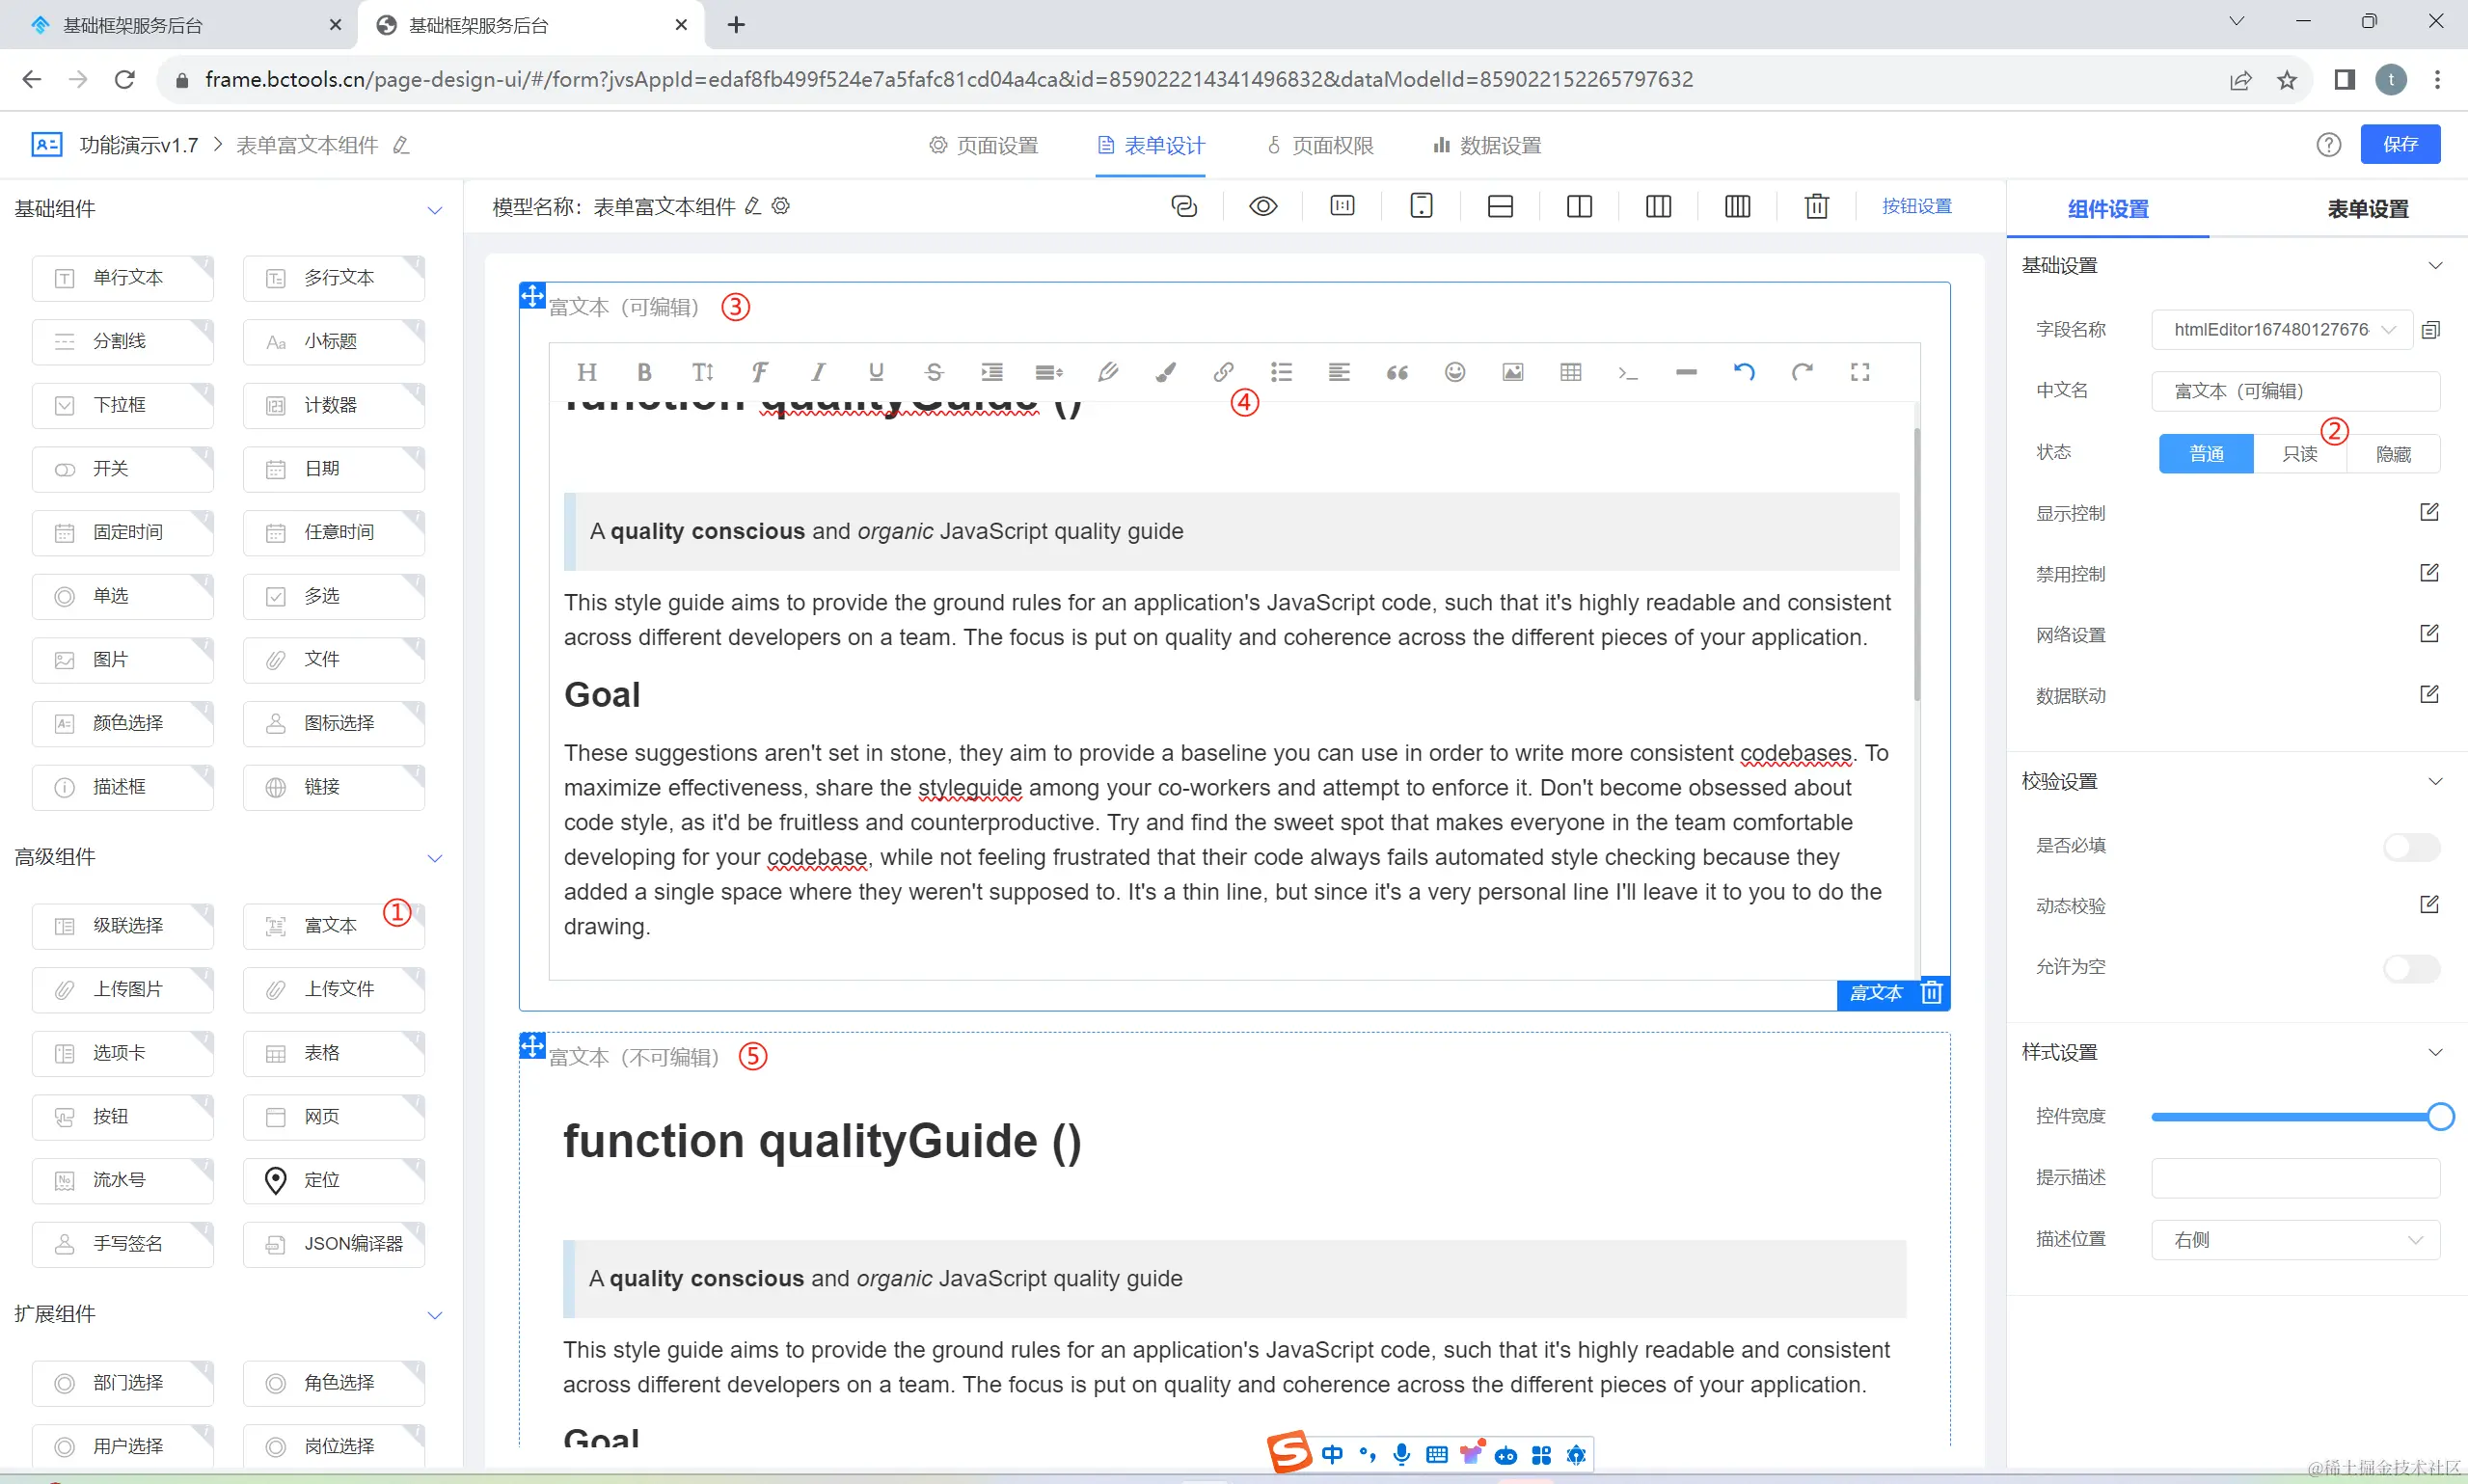This screenshot has height=1484, width=2468.
Task: Open the 按钮设置 link
Action: (x=1916, y=206)
